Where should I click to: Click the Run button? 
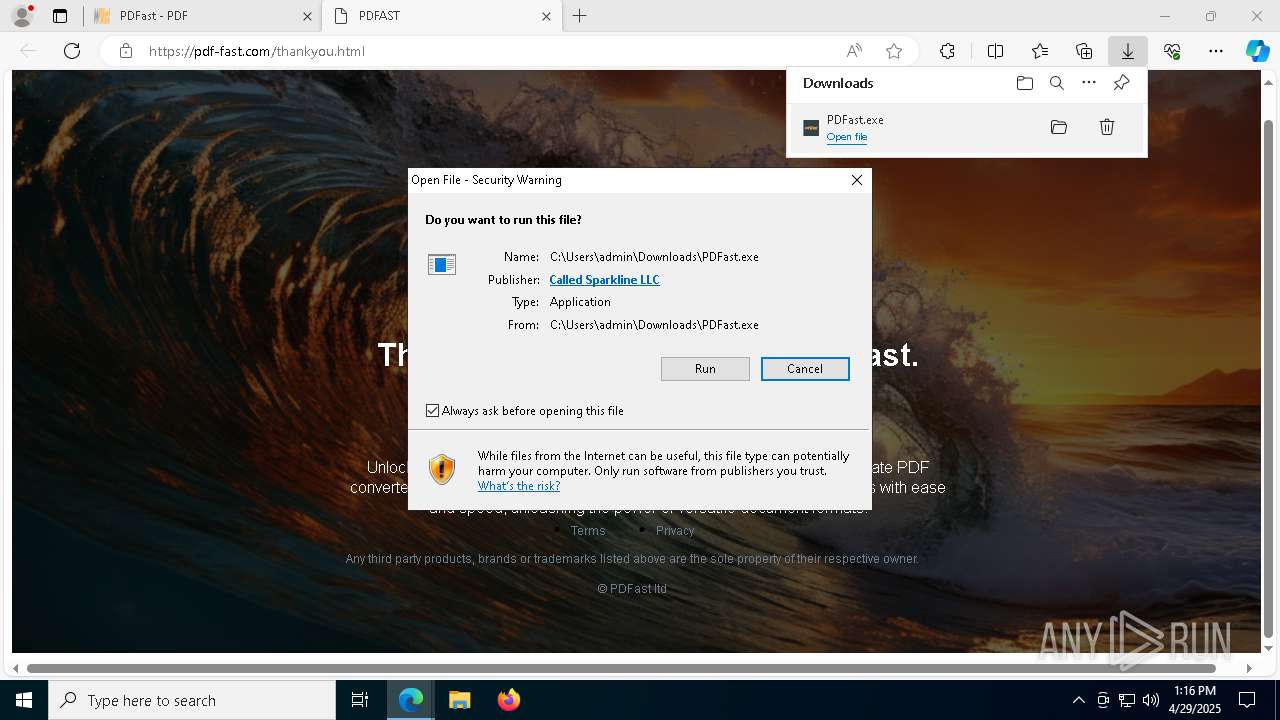pos(705,369)
